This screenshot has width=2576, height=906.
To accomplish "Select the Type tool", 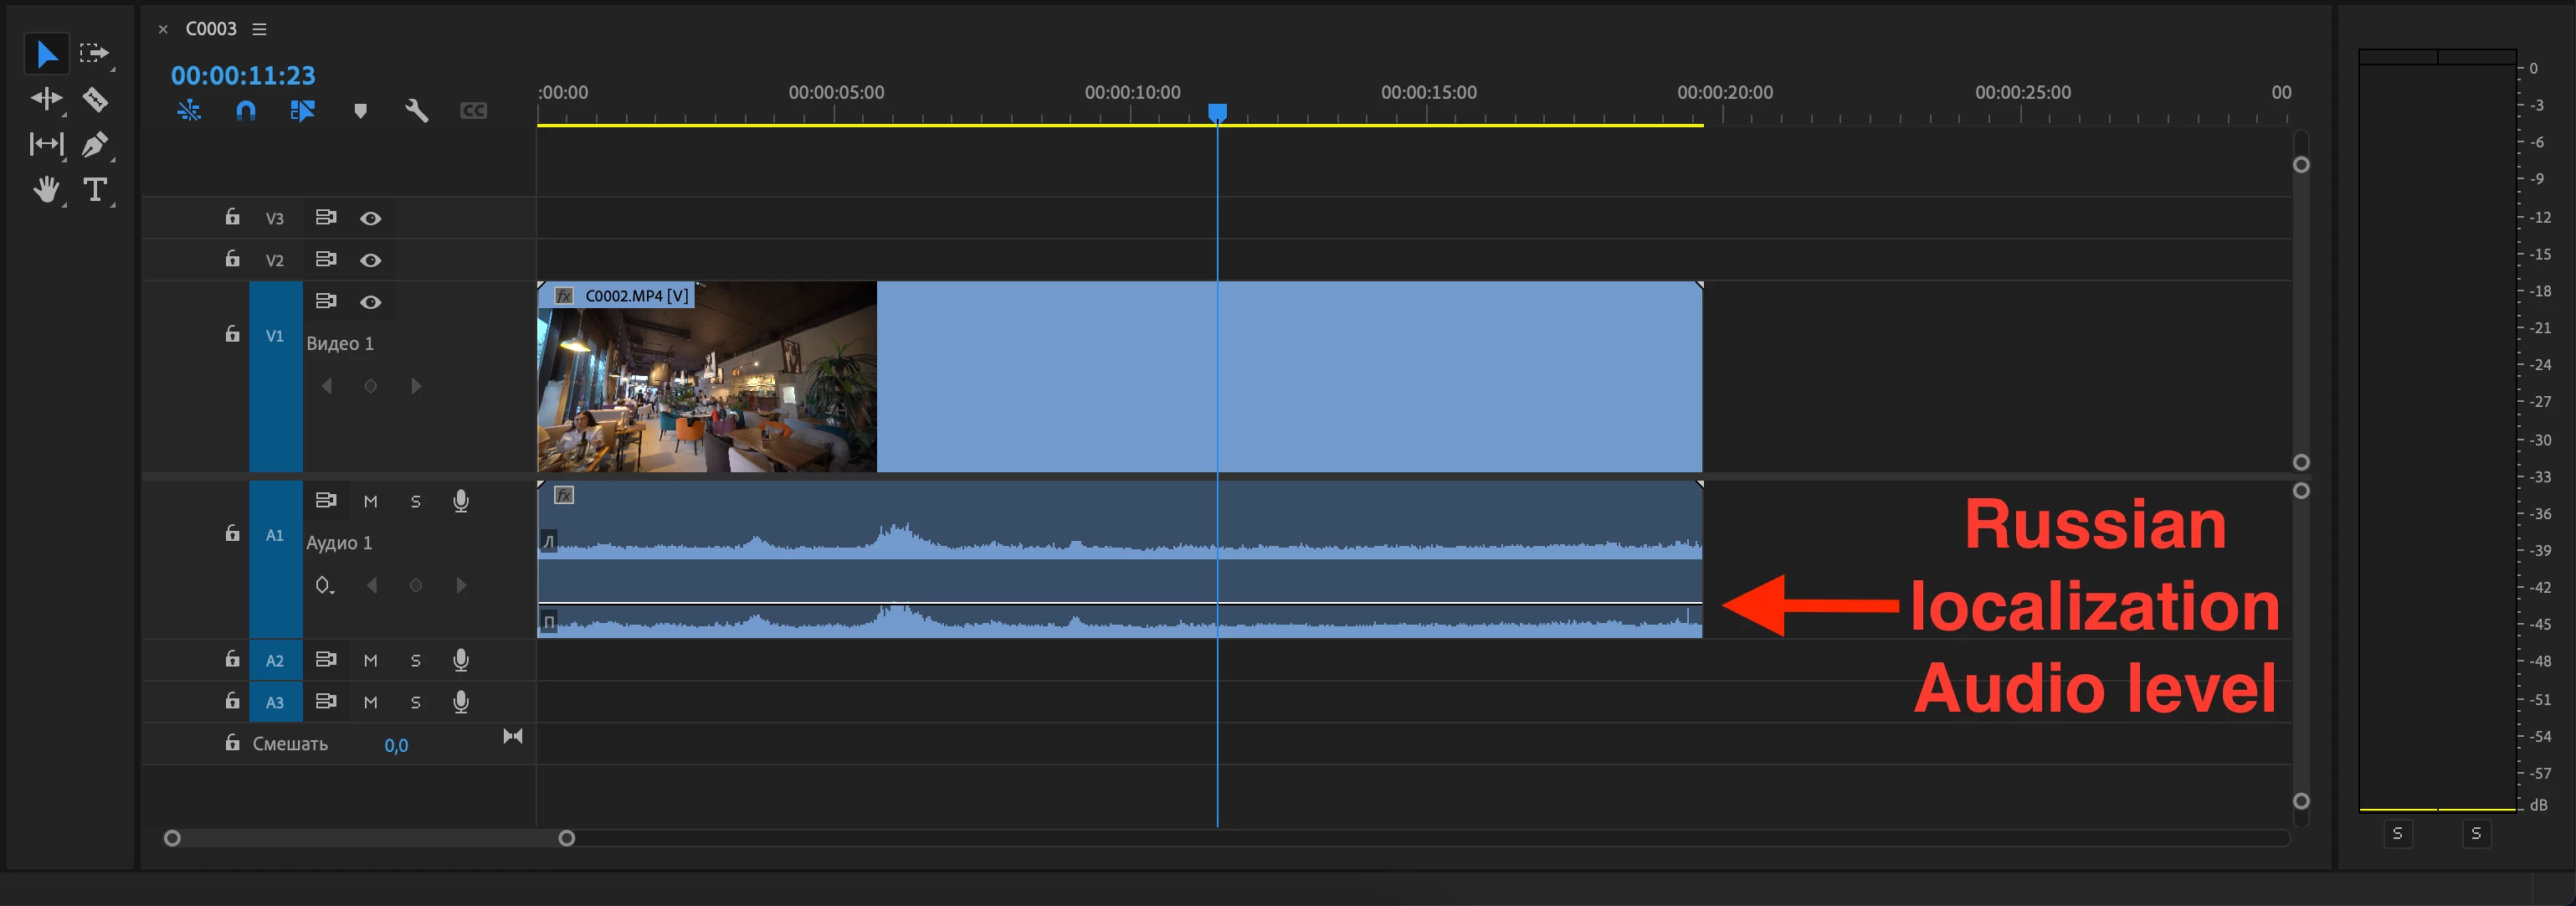I will (95, 190).
